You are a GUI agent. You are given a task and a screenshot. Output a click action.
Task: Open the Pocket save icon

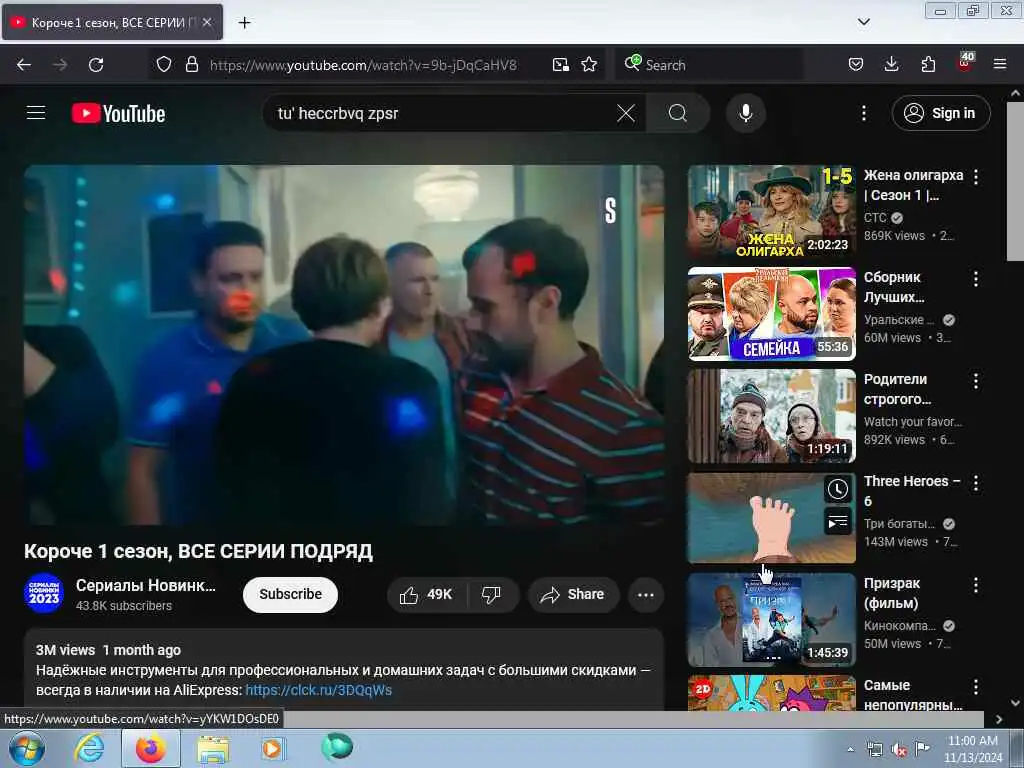point(856,65)
